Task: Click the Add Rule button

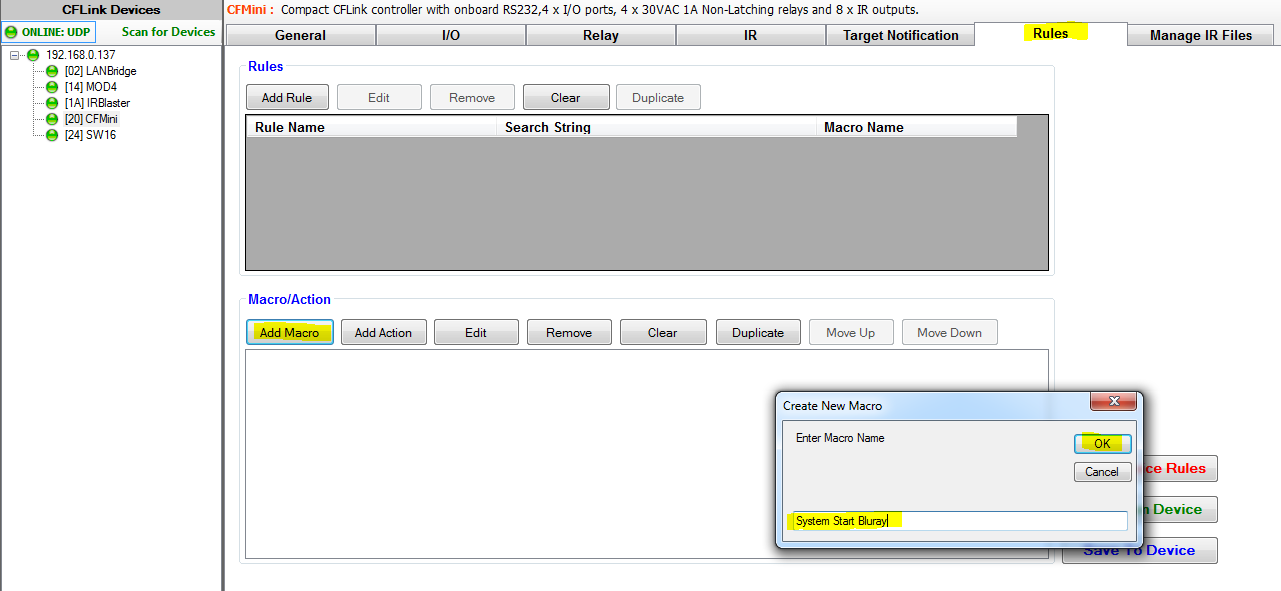Action: (x=286, y=98)
